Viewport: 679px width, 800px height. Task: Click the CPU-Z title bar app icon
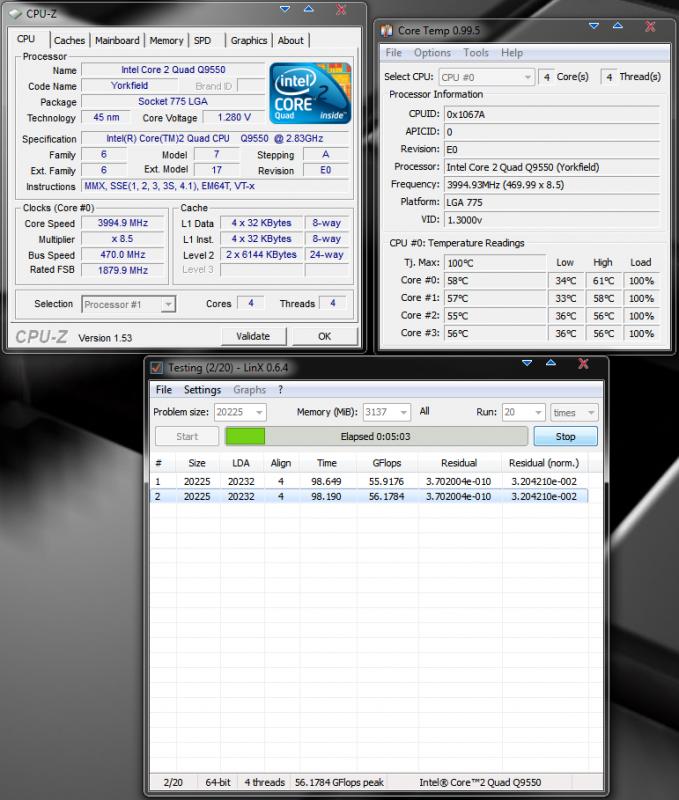pos(15,14)
